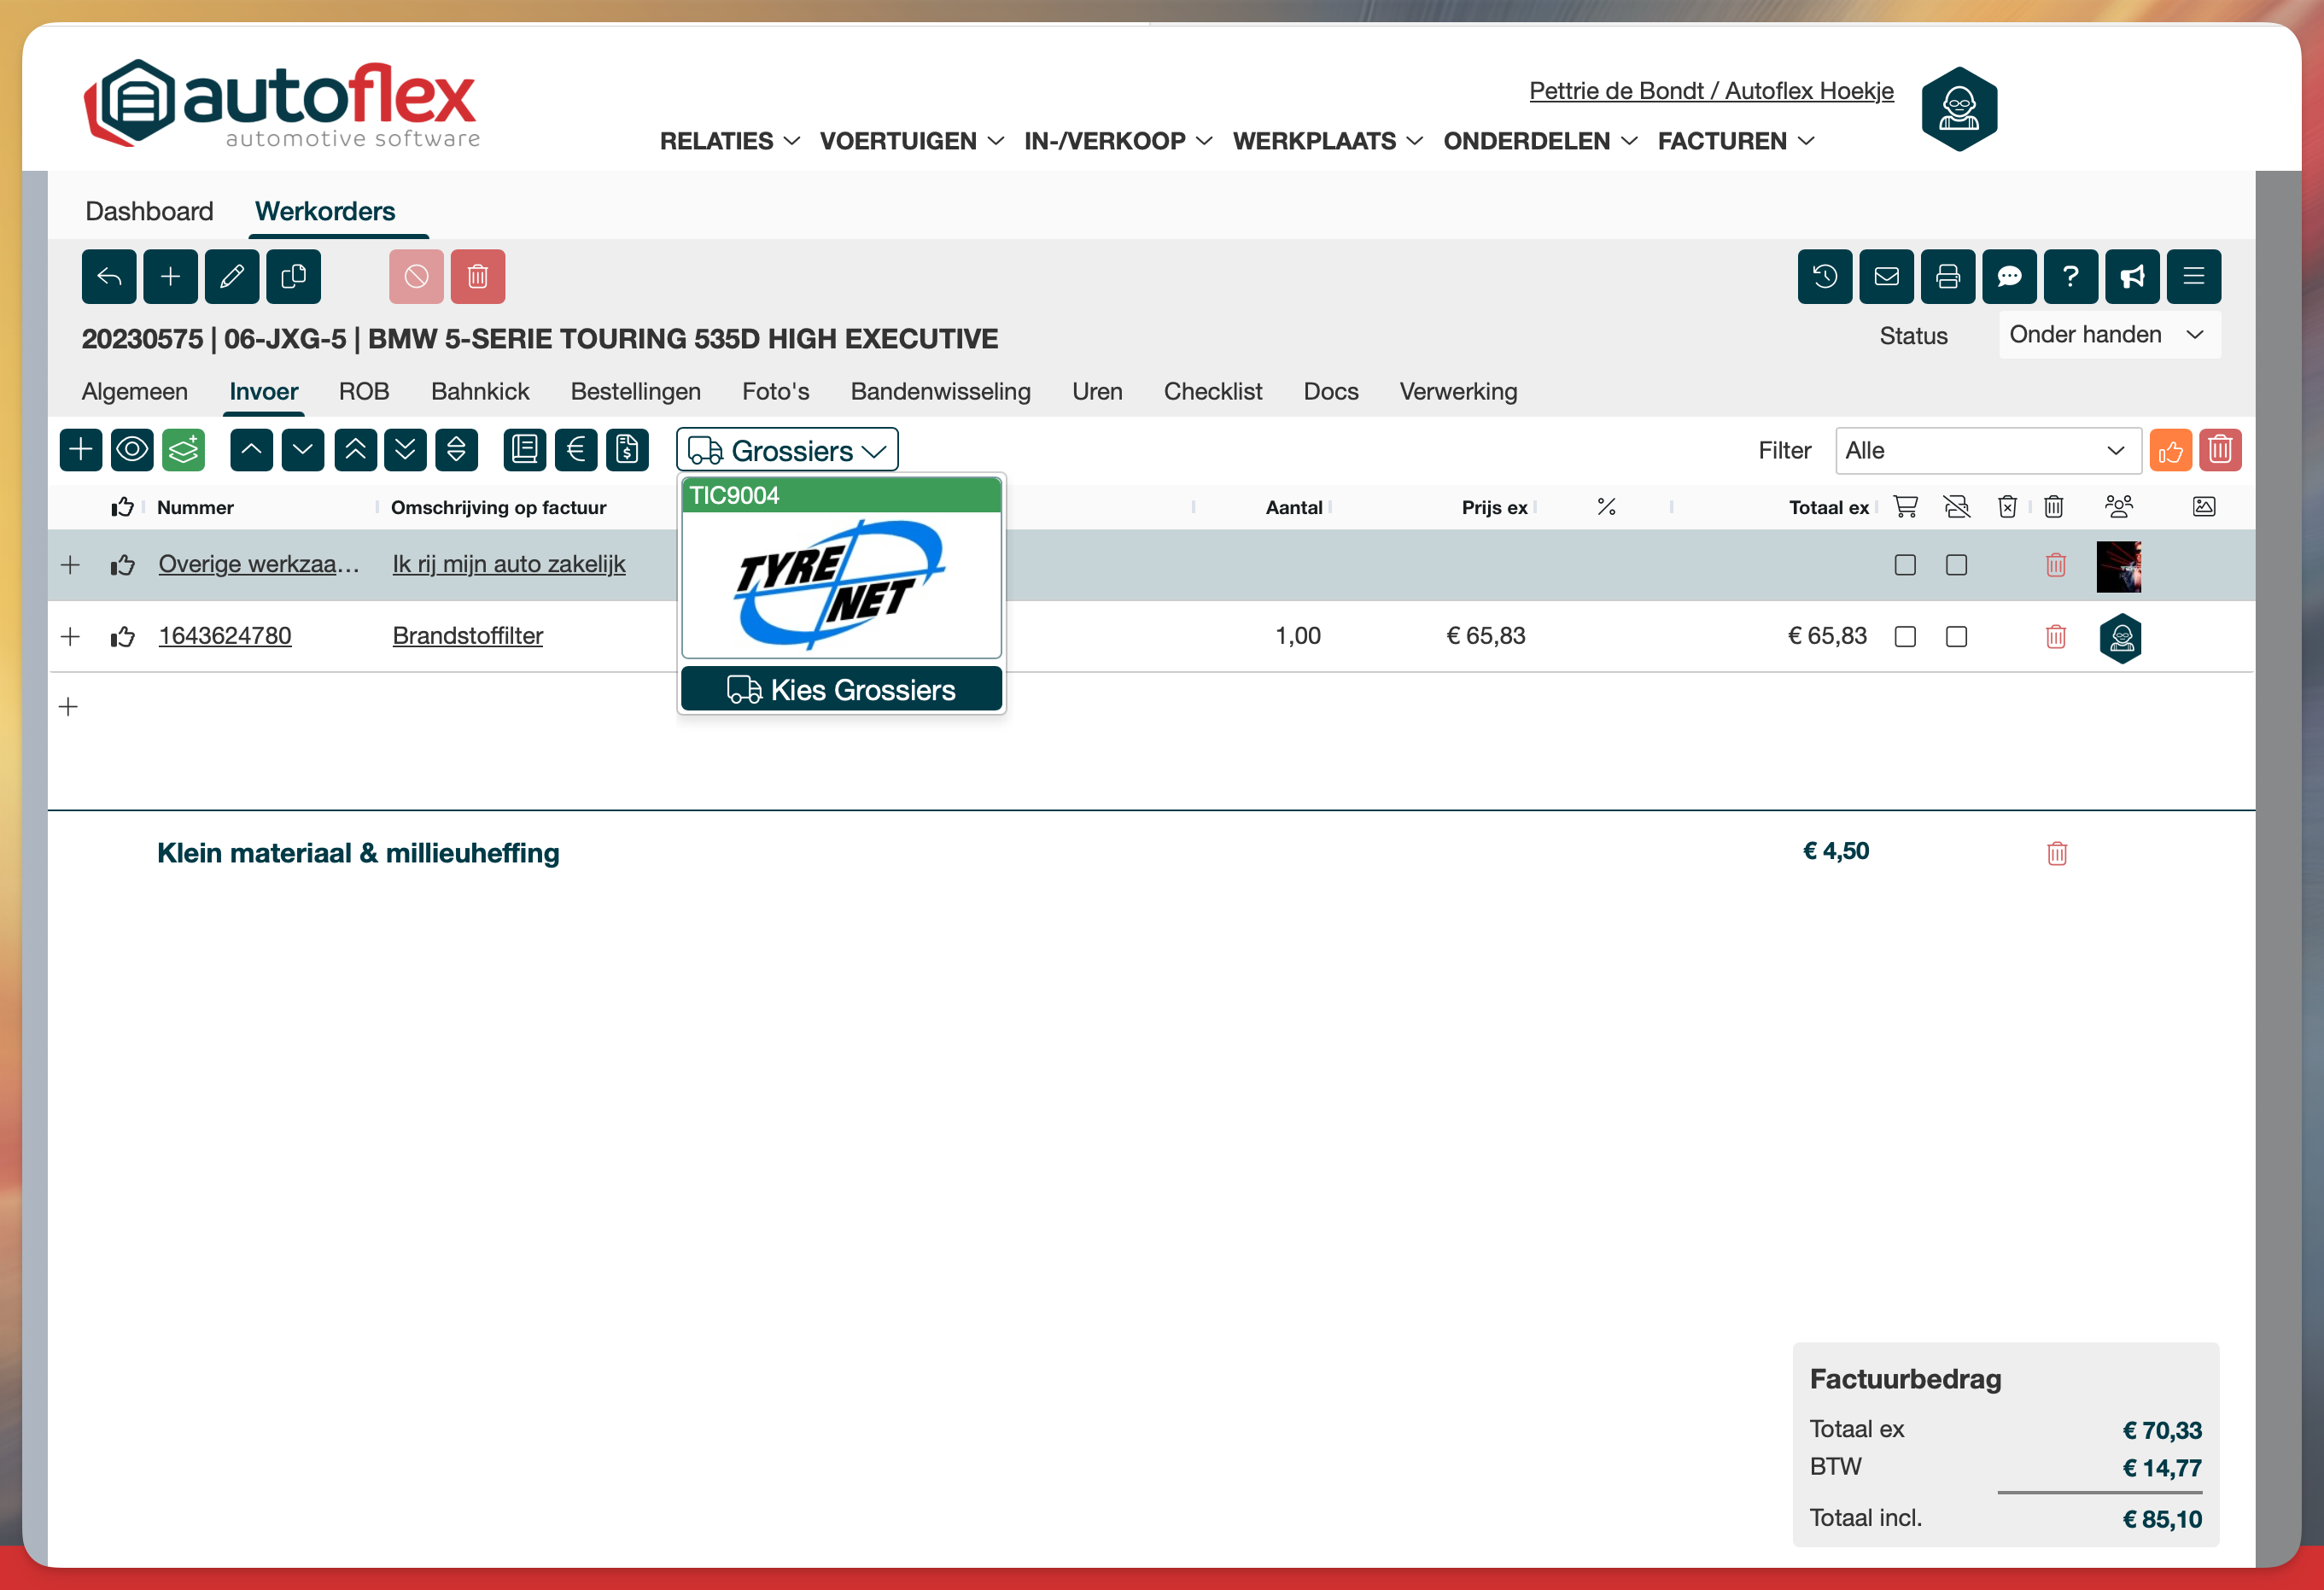Open the history clock icon
Image resolution: width=2324 pixels, height=1590 pixels.
pos(1824,276)
